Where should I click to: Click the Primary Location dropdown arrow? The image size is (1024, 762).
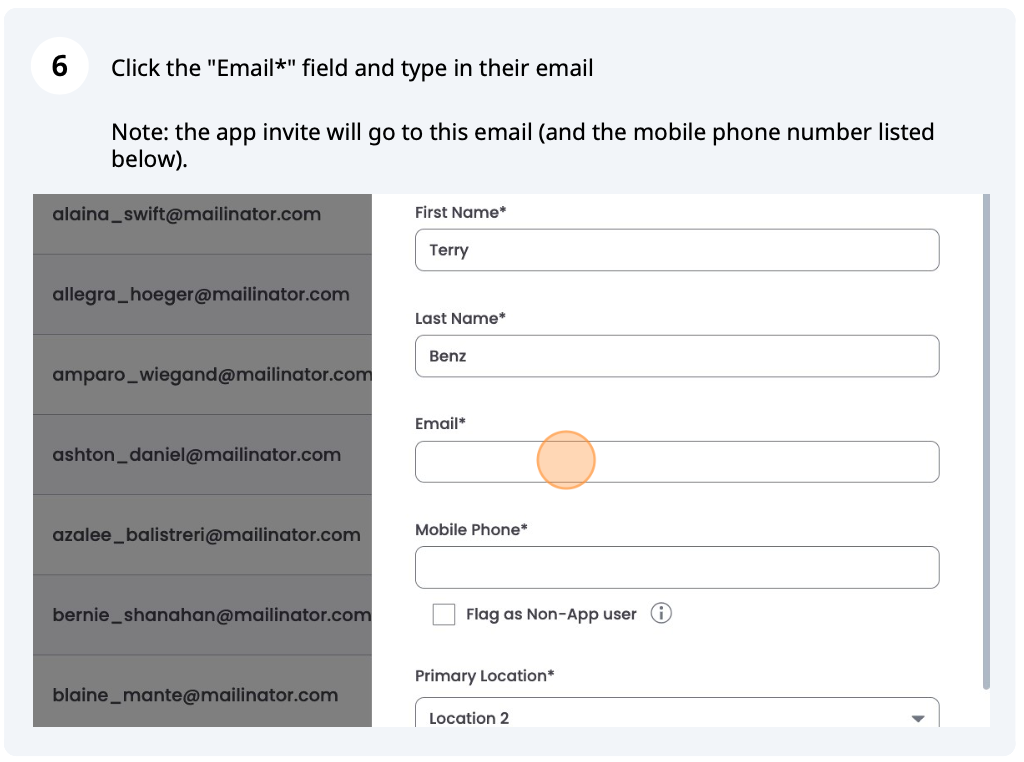918,718
